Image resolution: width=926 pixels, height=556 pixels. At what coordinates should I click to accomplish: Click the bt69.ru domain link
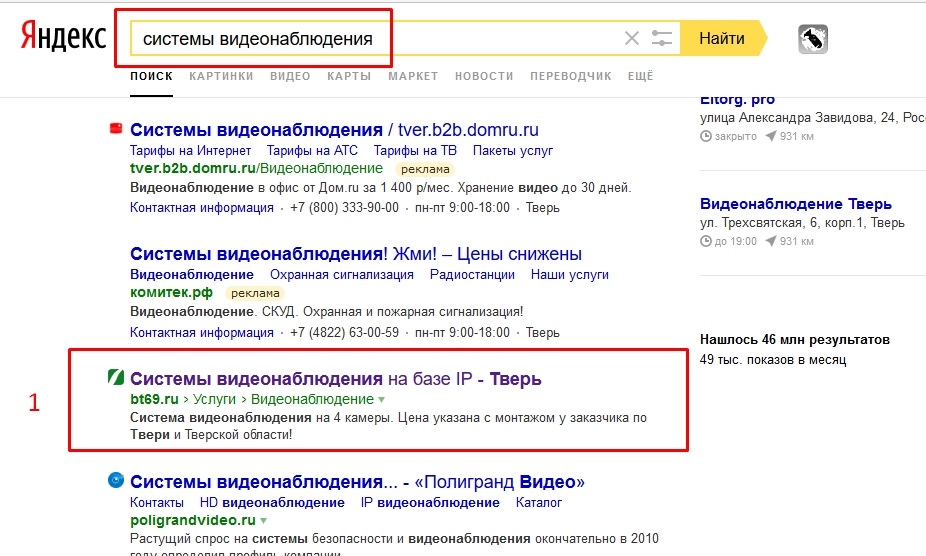(154, 399)
